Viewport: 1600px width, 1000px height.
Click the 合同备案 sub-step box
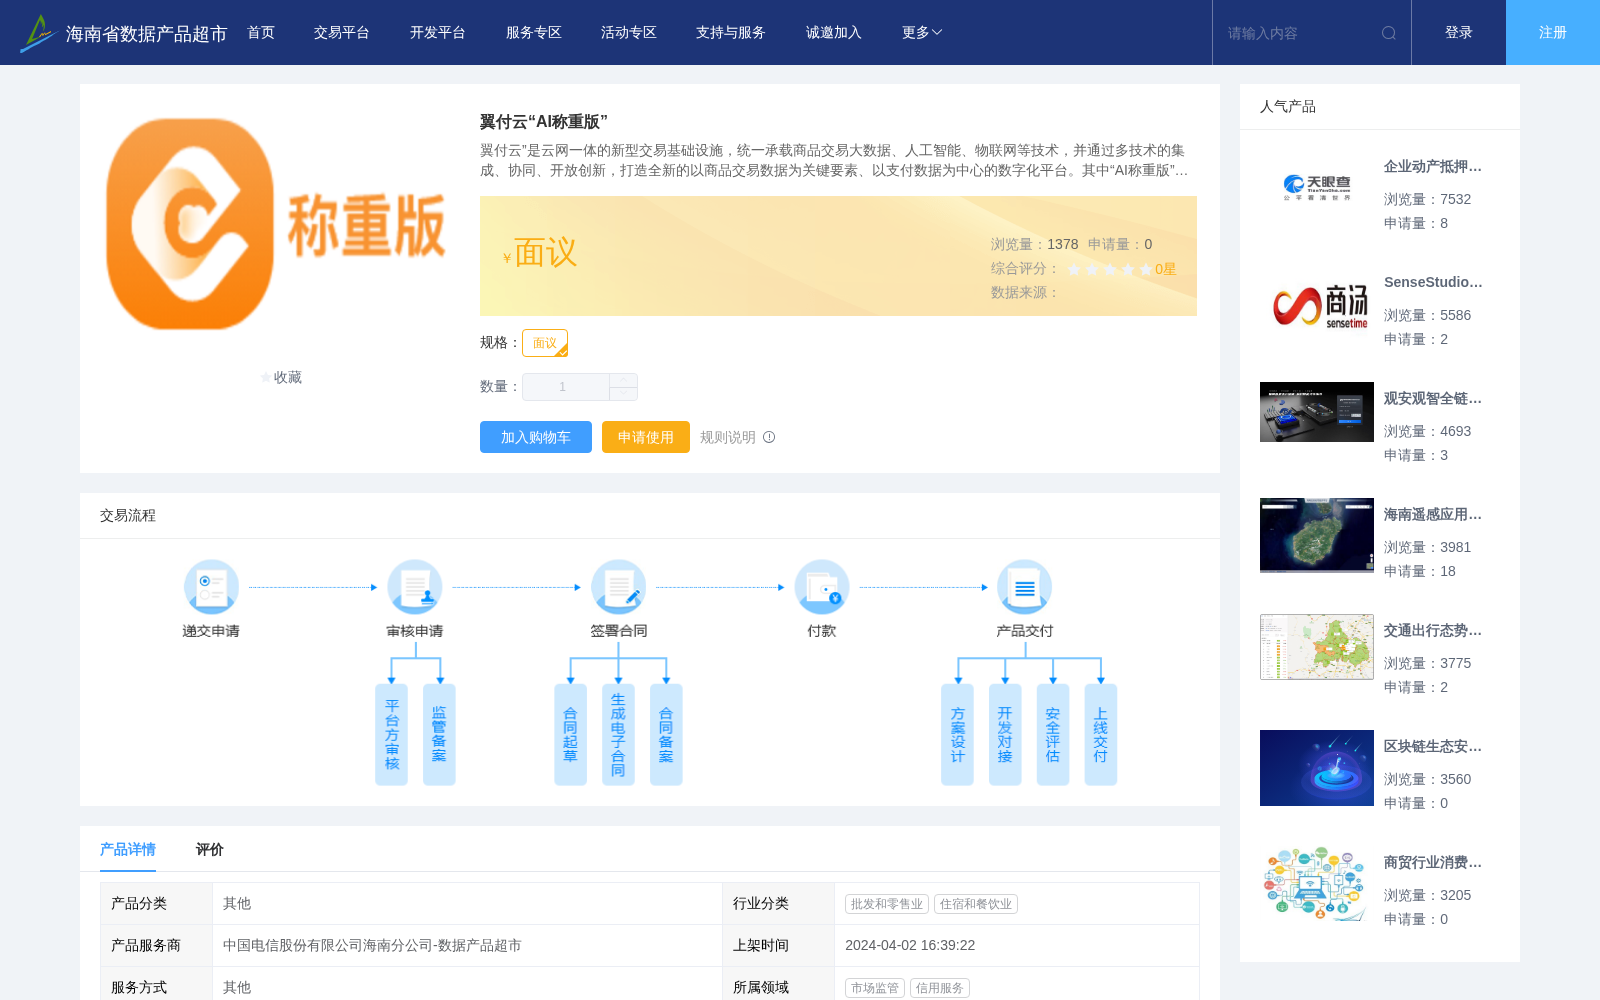coord(666,735)
